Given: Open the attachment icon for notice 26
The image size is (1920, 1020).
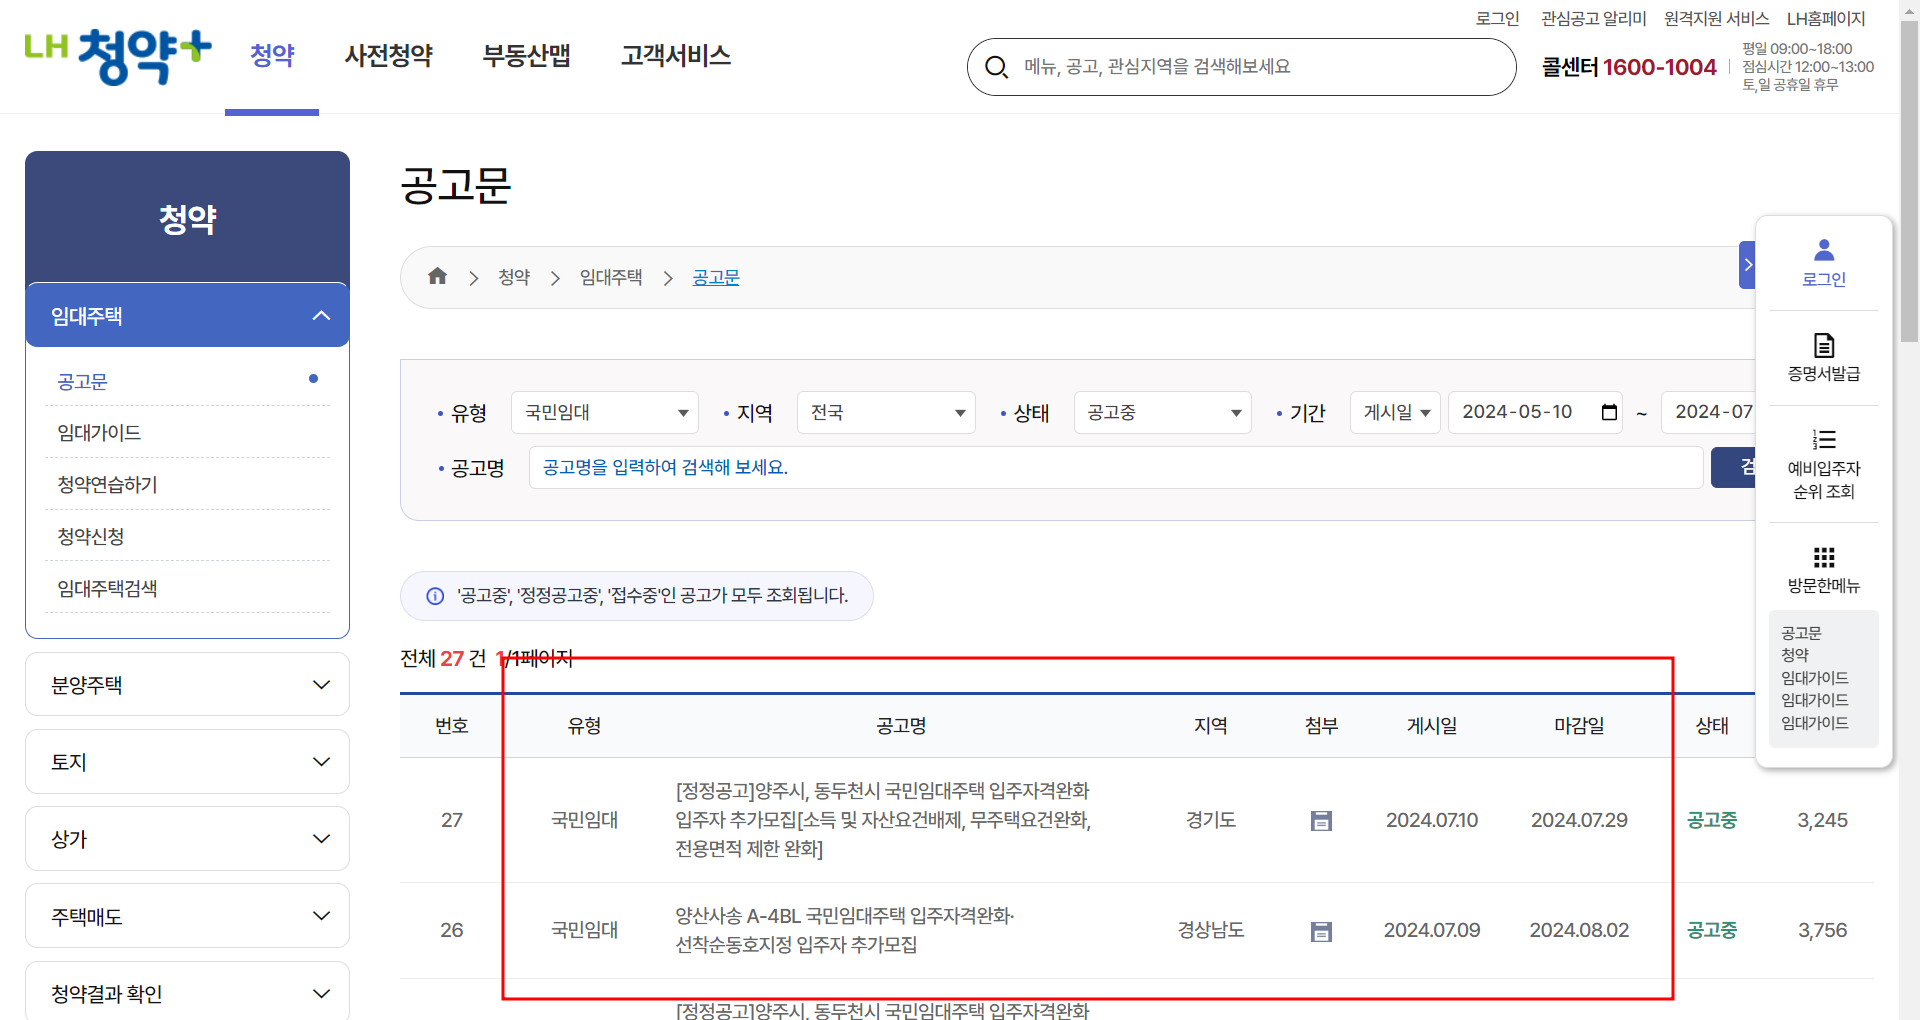Looking at the screenshot, I should pos(1321,931).
